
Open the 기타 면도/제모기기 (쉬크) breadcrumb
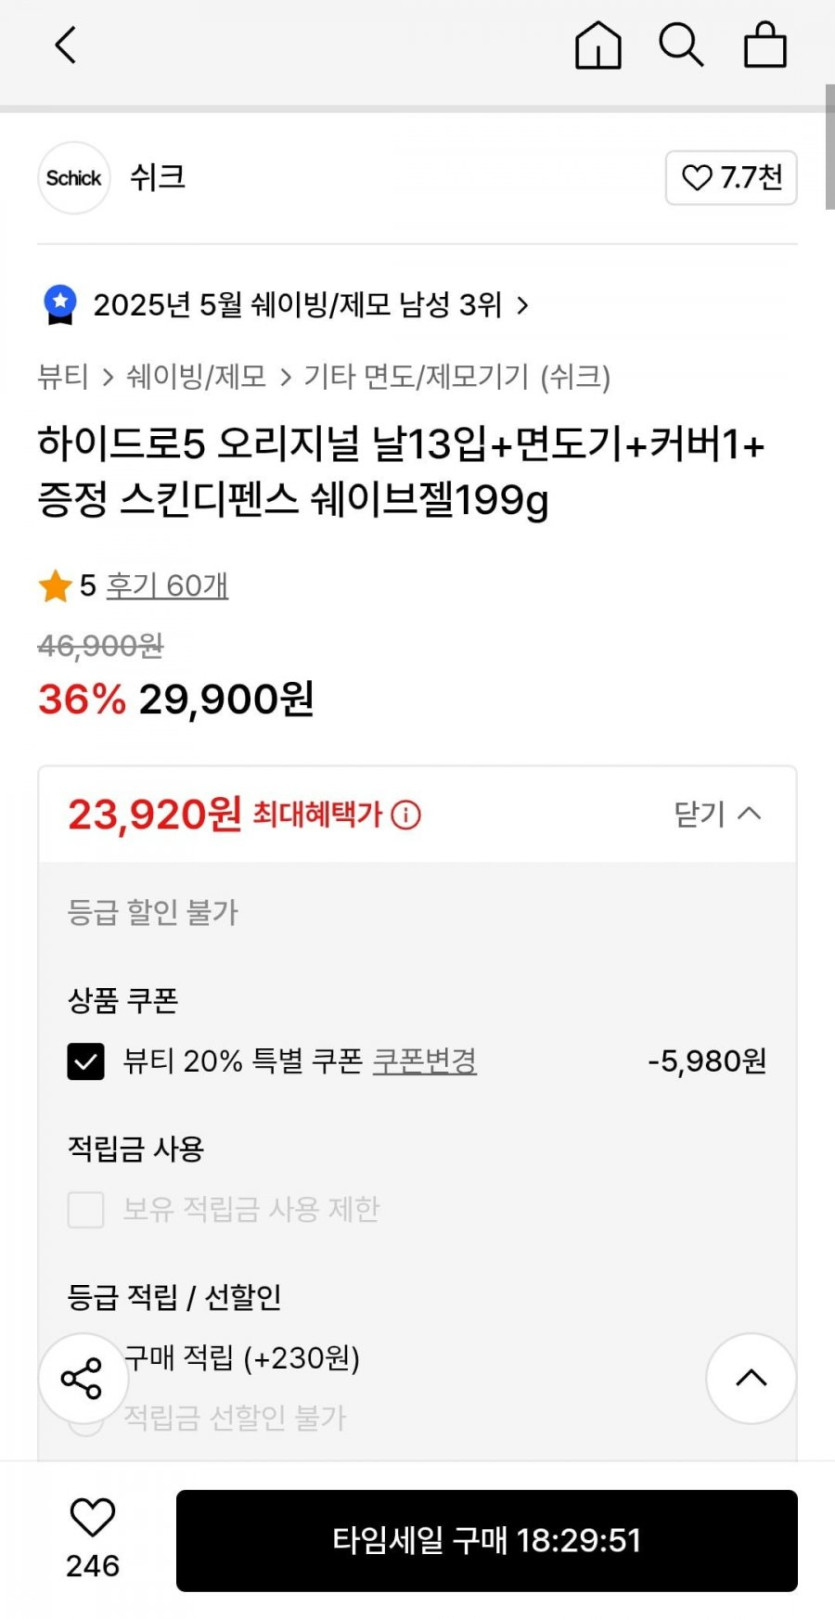457,376
